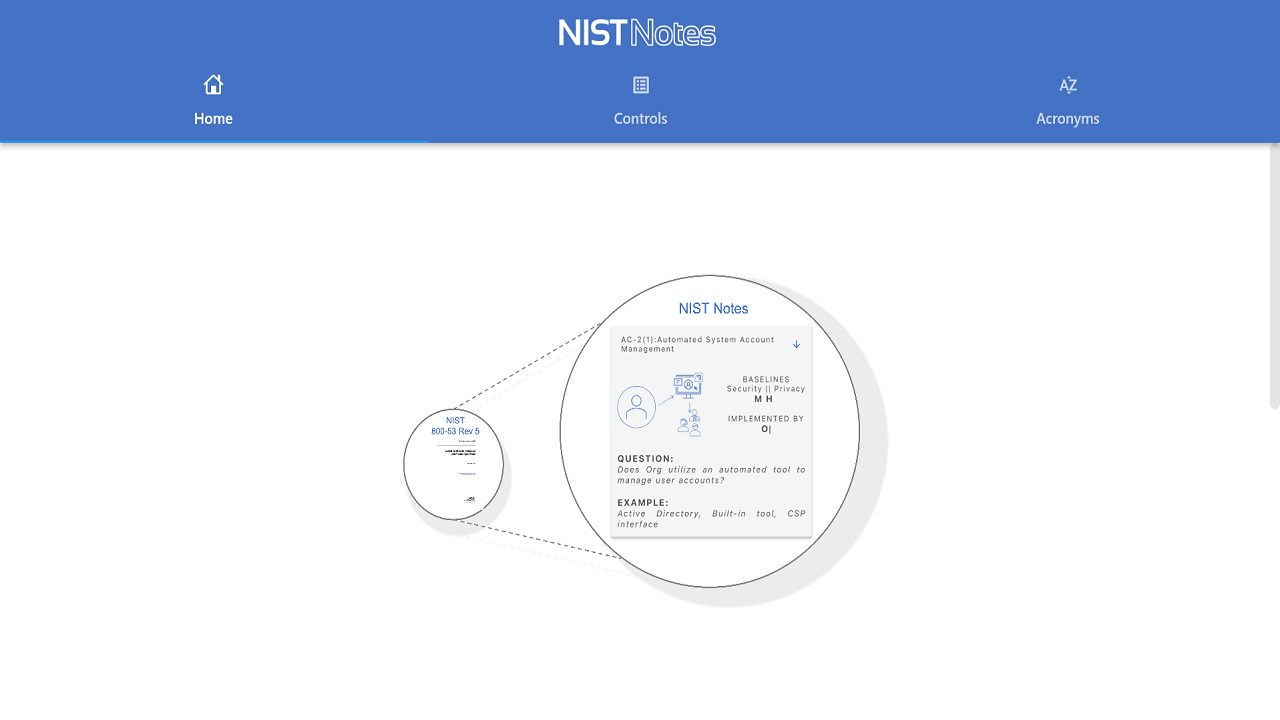Click the 'IMPLEMENTED BY' label
Image resolution: width=1280 pixels, height=720 pixels.
(x=766, y=419)
